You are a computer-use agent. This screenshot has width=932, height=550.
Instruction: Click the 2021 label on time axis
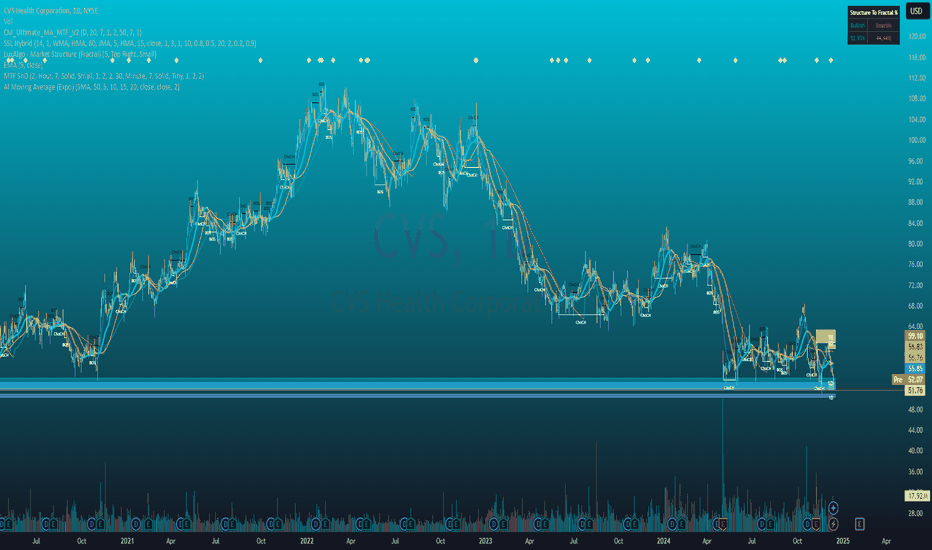coord(127,541)
